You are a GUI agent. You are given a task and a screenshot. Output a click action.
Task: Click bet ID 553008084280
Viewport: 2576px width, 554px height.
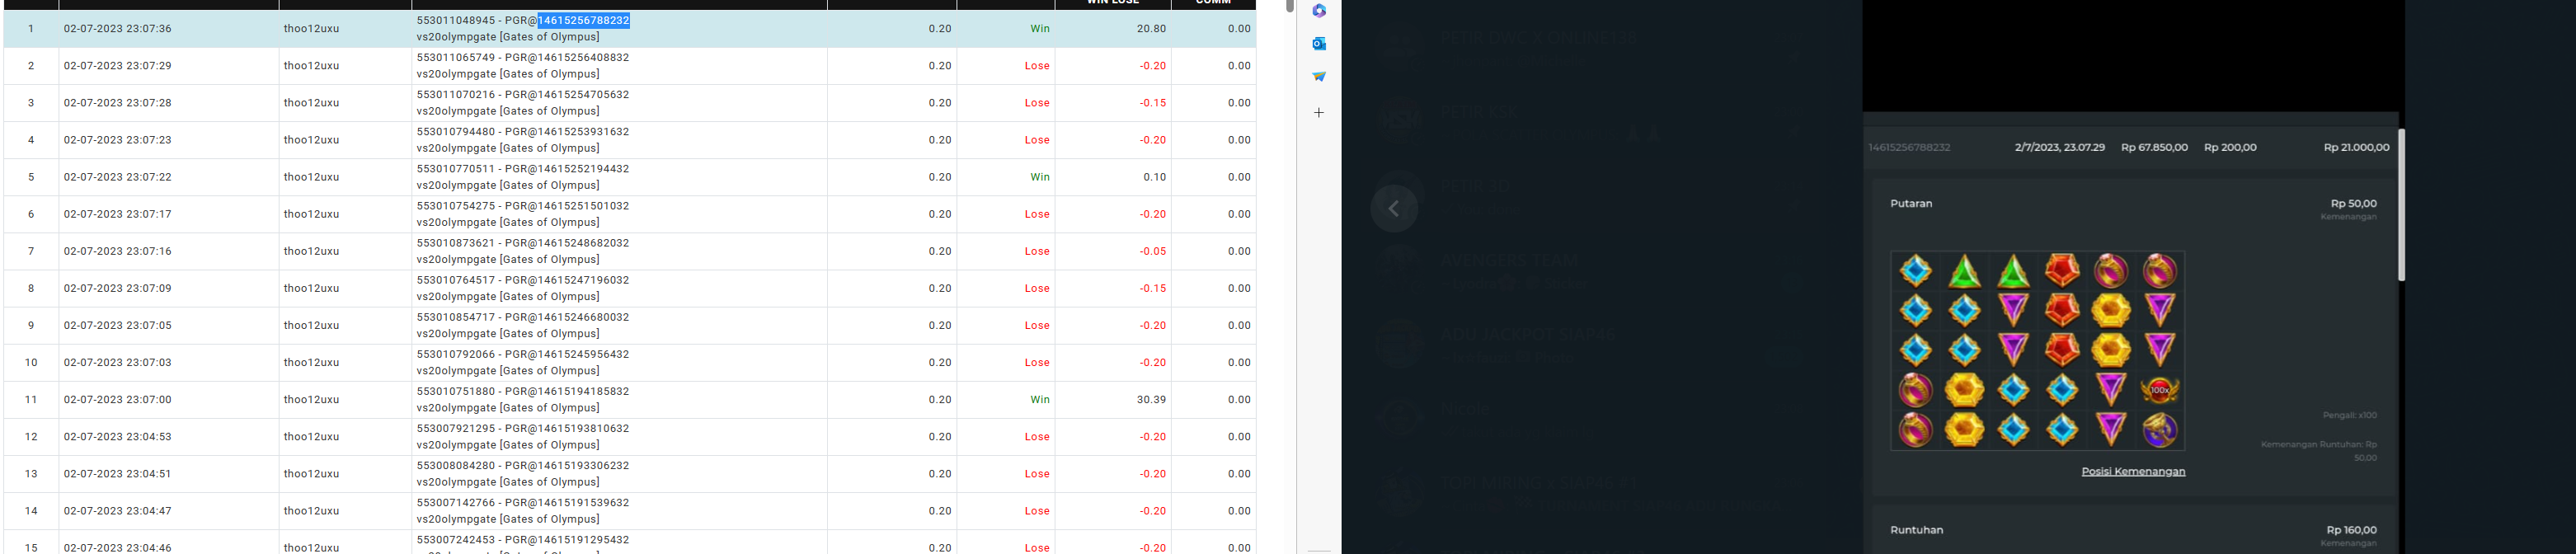(456, 466)
